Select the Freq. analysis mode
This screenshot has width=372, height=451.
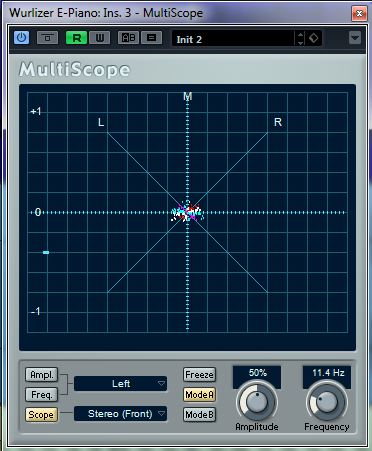(42, 395)
